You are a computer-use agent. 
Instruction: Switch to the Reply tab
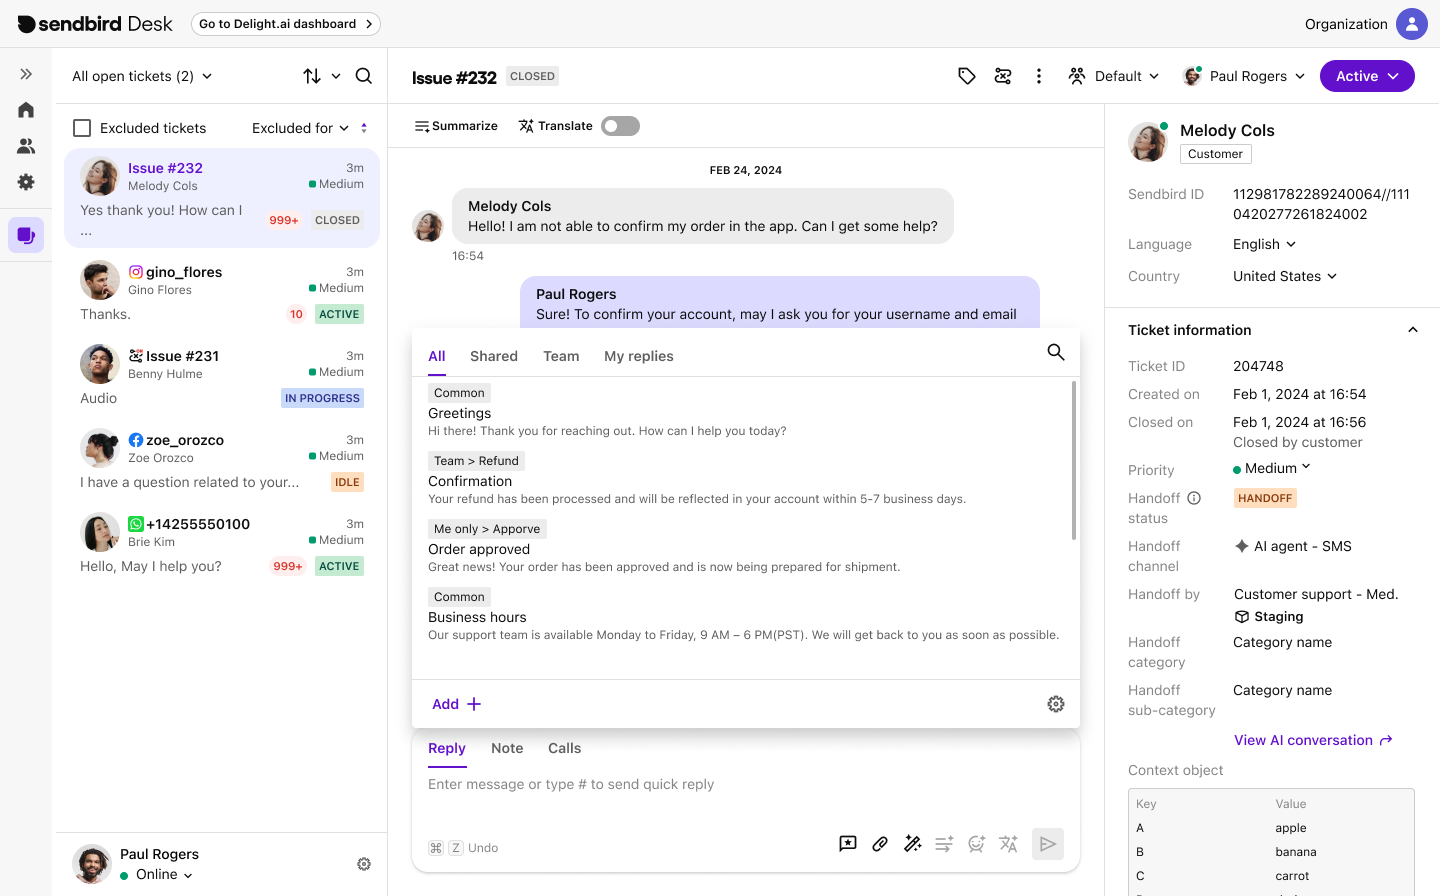click(447, 748)
